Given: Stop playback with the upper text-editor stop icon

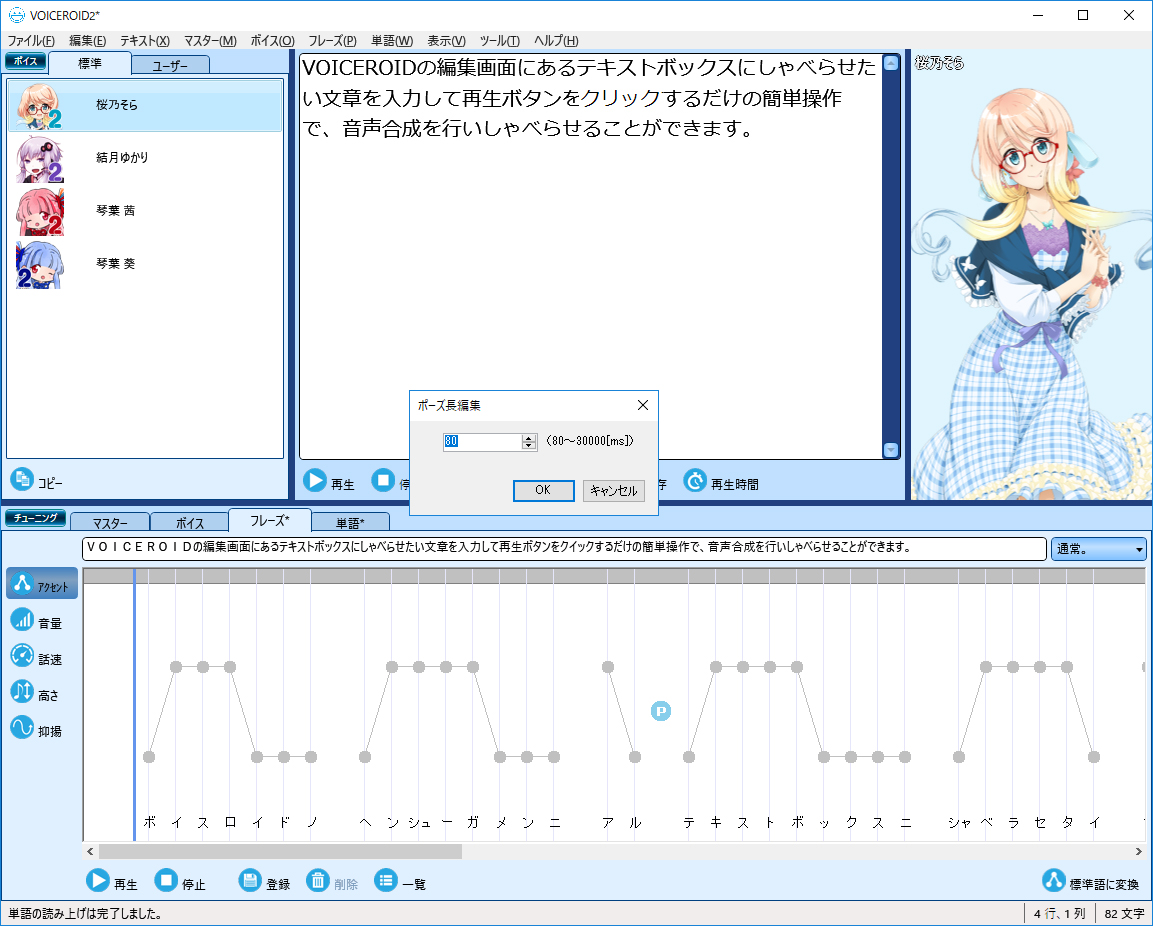Looking at the screenshot, I should [x=383, y=481].
